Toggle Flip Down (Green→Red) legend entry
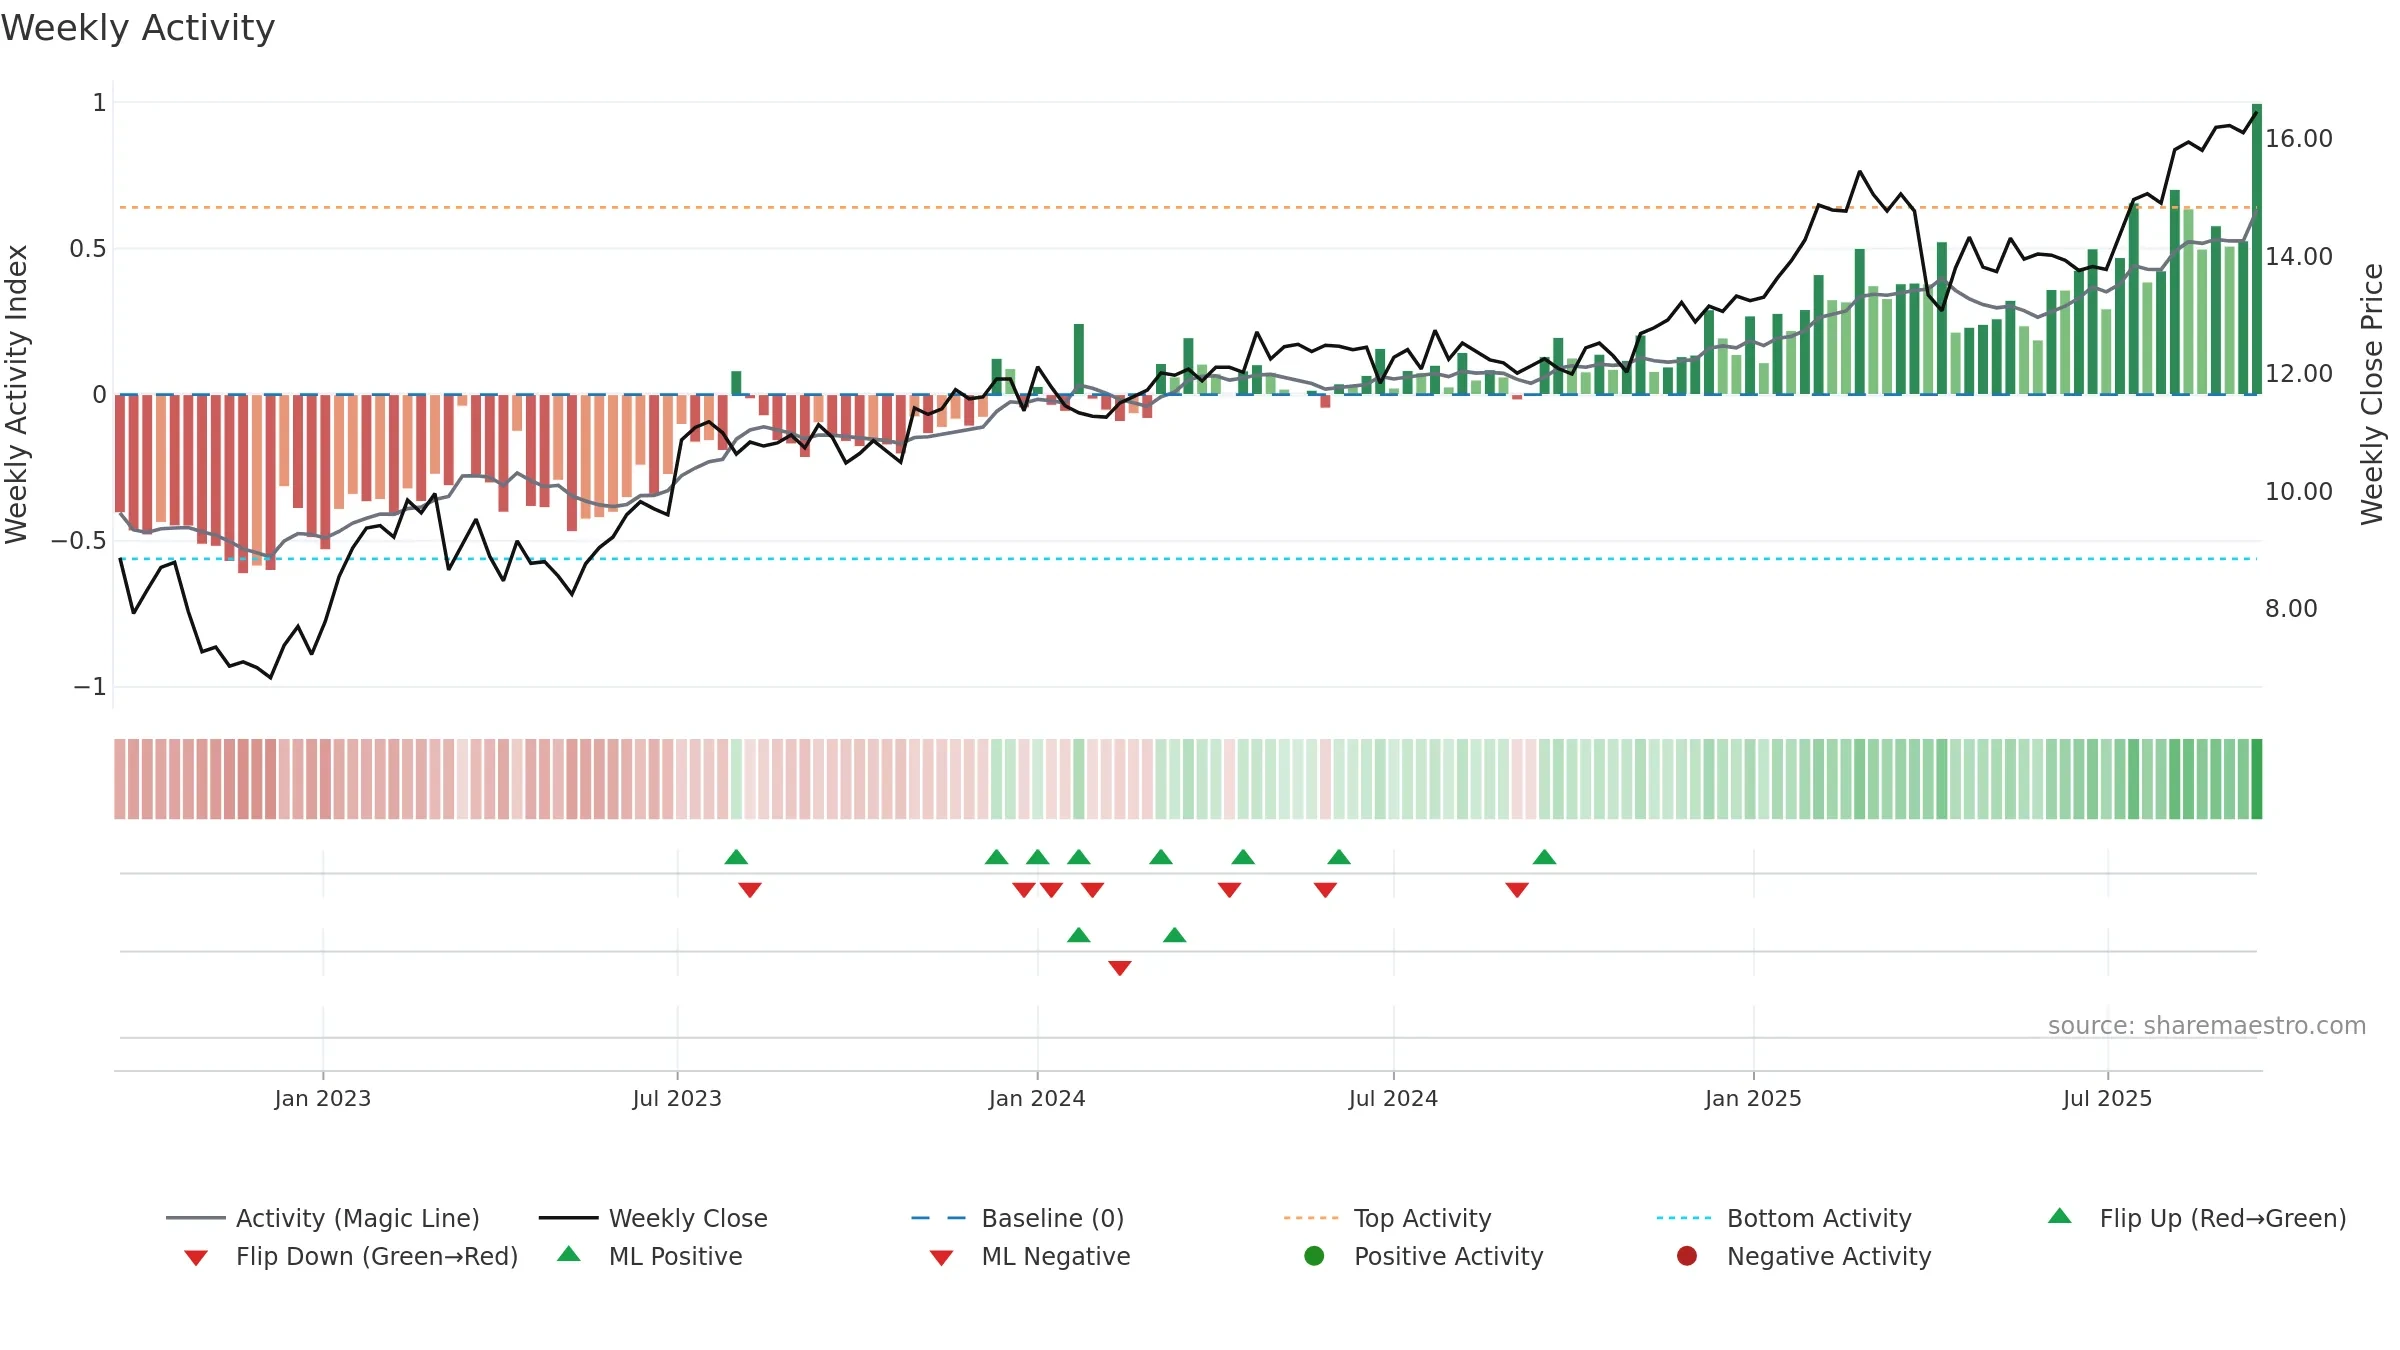Screen dimensions: 2400x1350 (x=351, y=1256)
